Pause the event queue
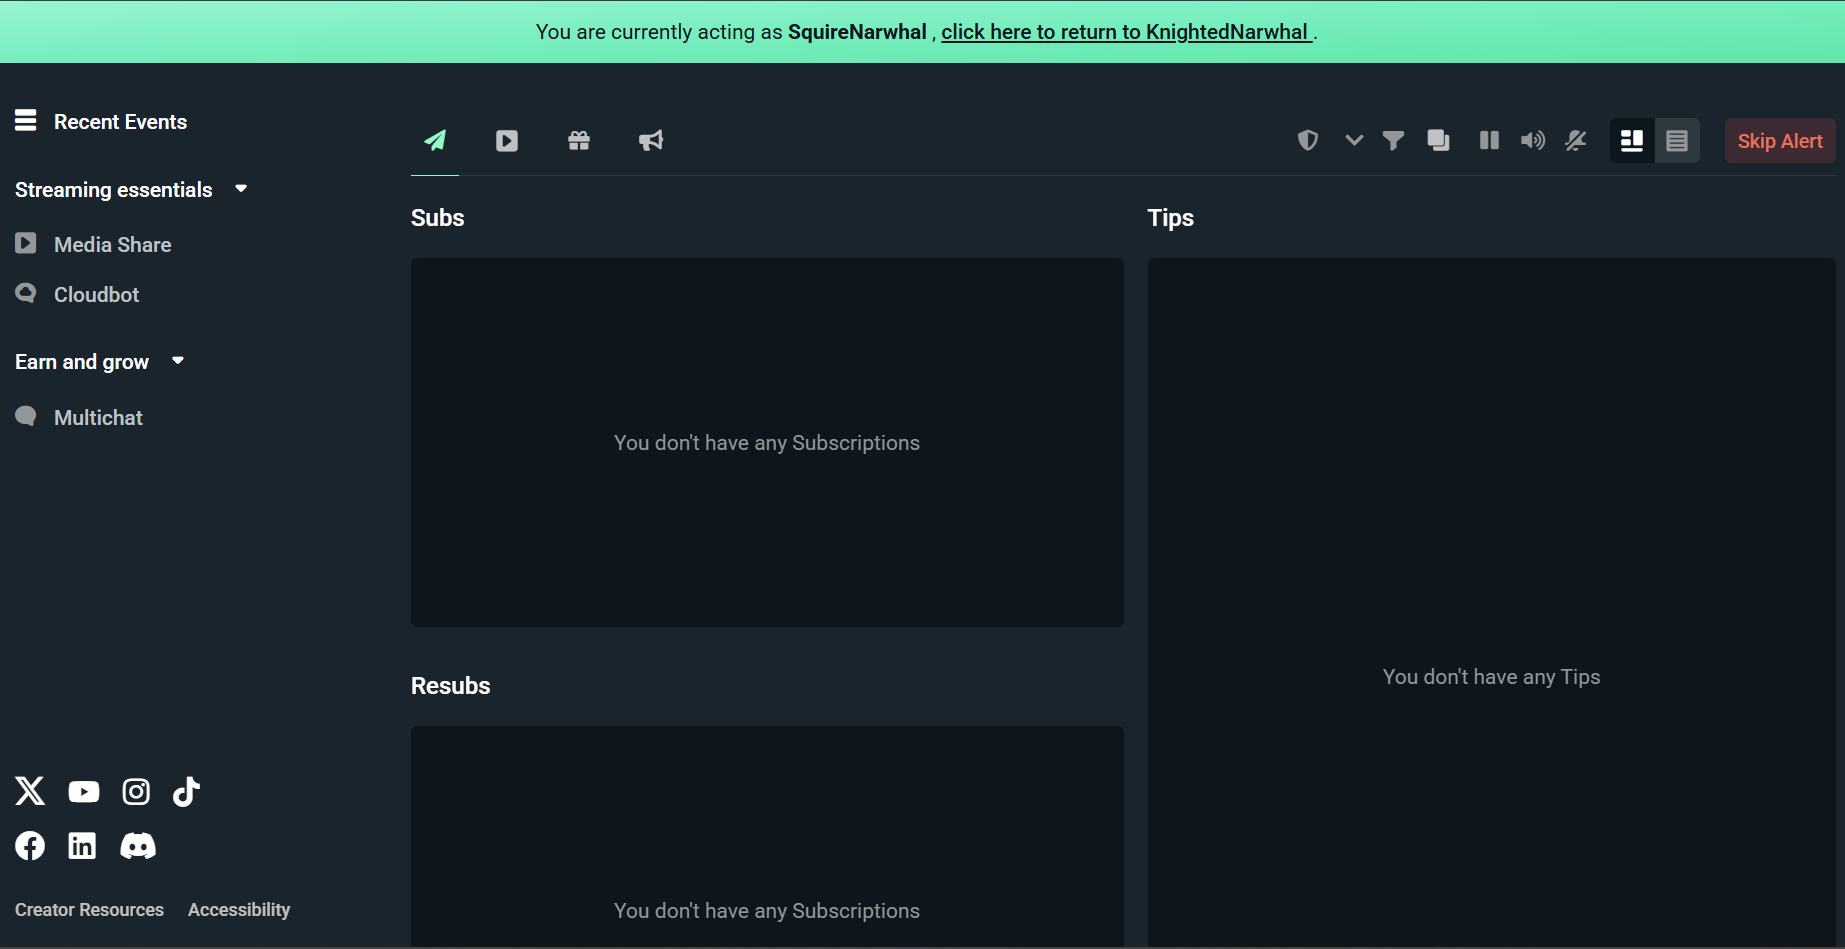Image resolution: width=1845 pixels, height=949 pixels. (x=1488, y=140)
